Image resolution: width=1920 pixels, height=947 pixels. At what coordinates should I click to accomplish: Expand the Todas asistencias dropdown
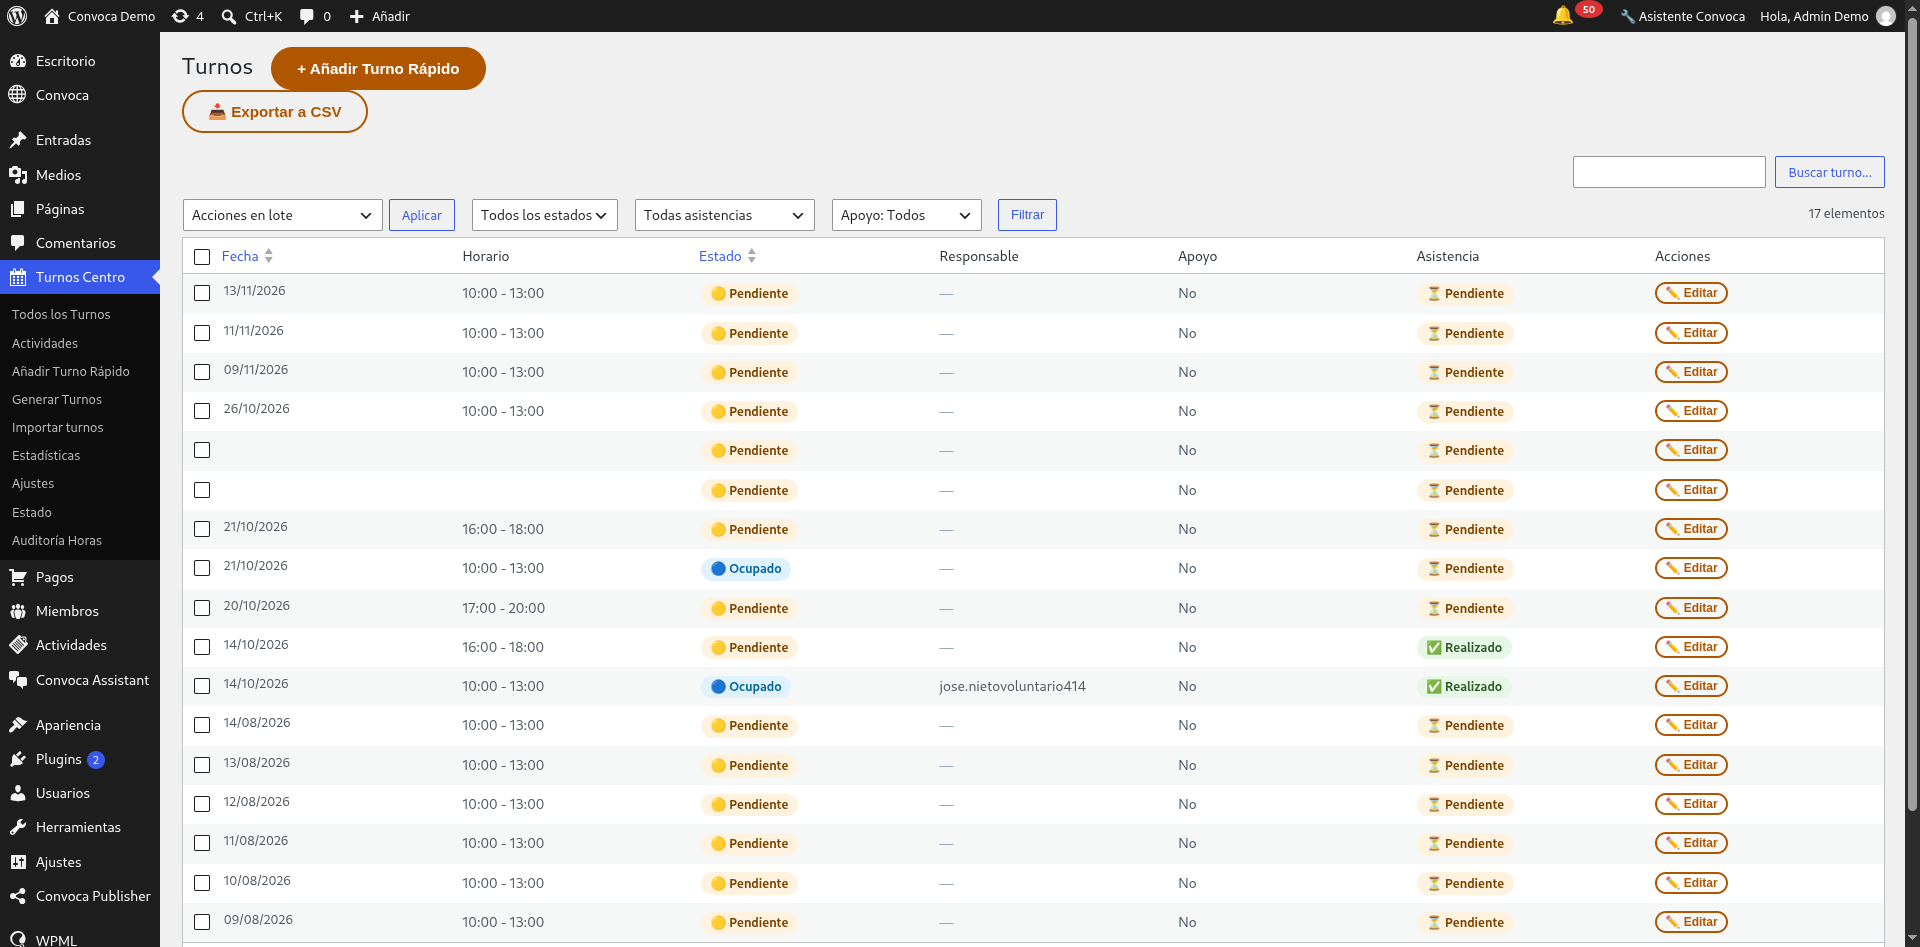725,215
